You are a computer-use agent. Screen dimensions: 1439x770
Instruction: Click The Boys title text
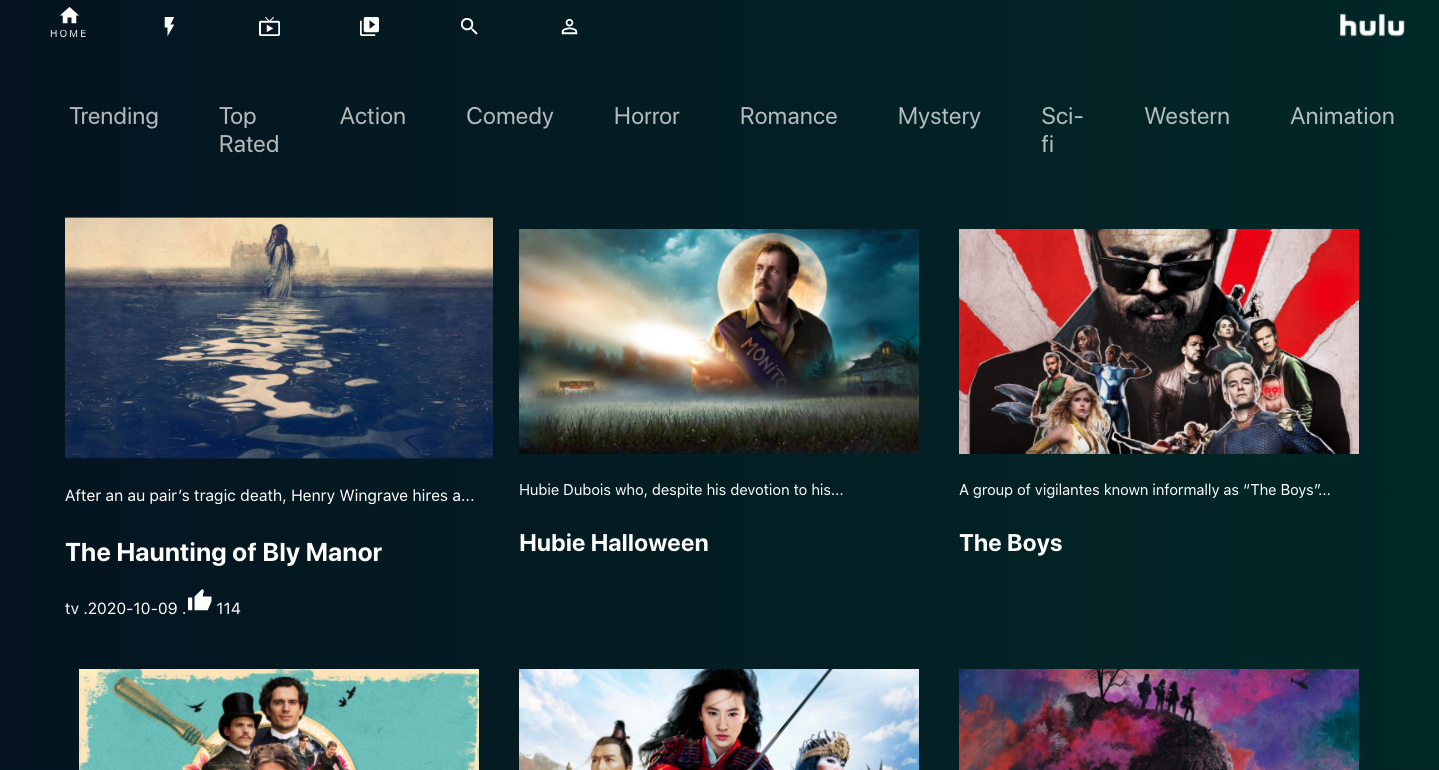click(1011, 543)
